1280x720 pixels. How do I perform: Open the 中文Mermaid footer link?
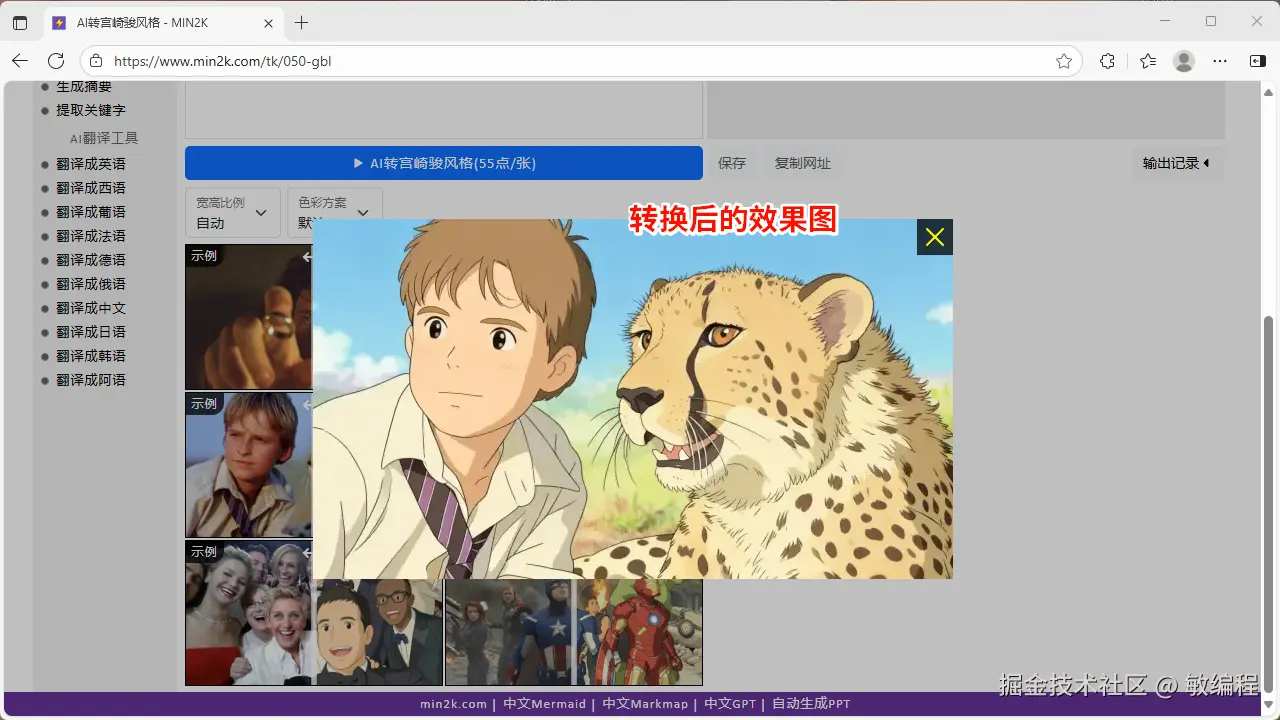(x=544, y=704)
